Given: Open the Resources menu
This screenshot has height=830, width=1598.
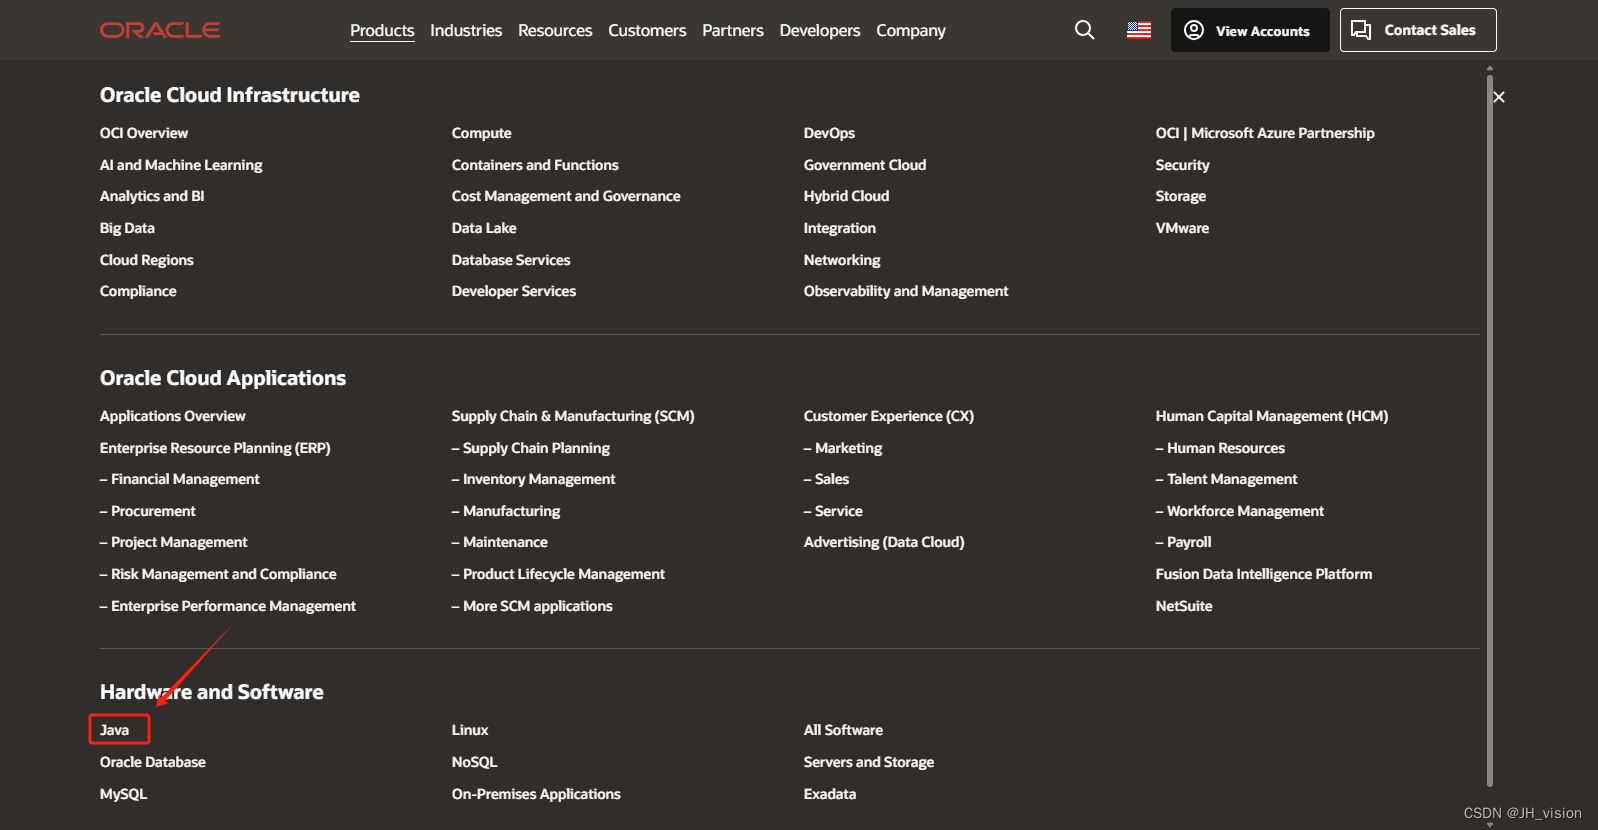Looking at the screenshot, I should click(555, 31).
